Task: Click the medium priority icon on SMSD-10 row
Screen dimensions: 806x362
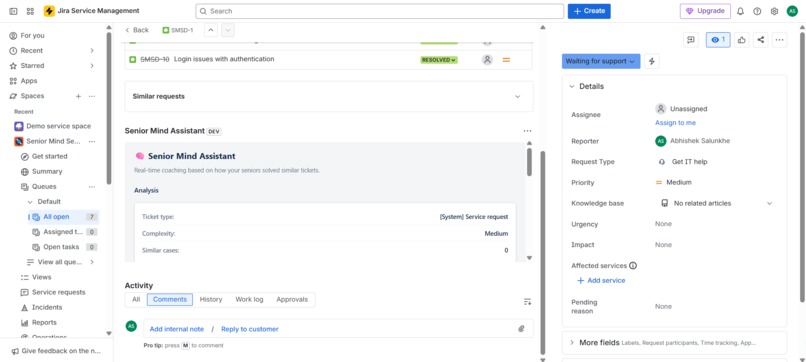Action: click(x=506, y=60)
